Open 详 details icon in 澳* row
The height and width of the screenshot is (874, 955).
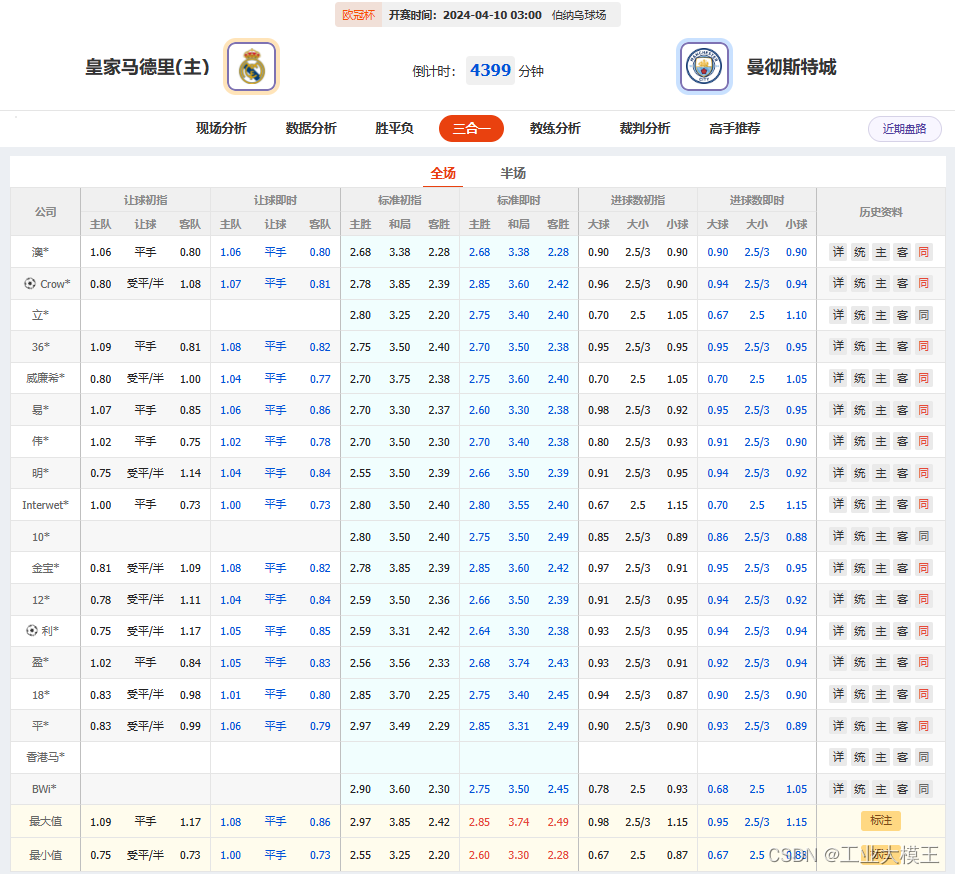pos(839,252)
